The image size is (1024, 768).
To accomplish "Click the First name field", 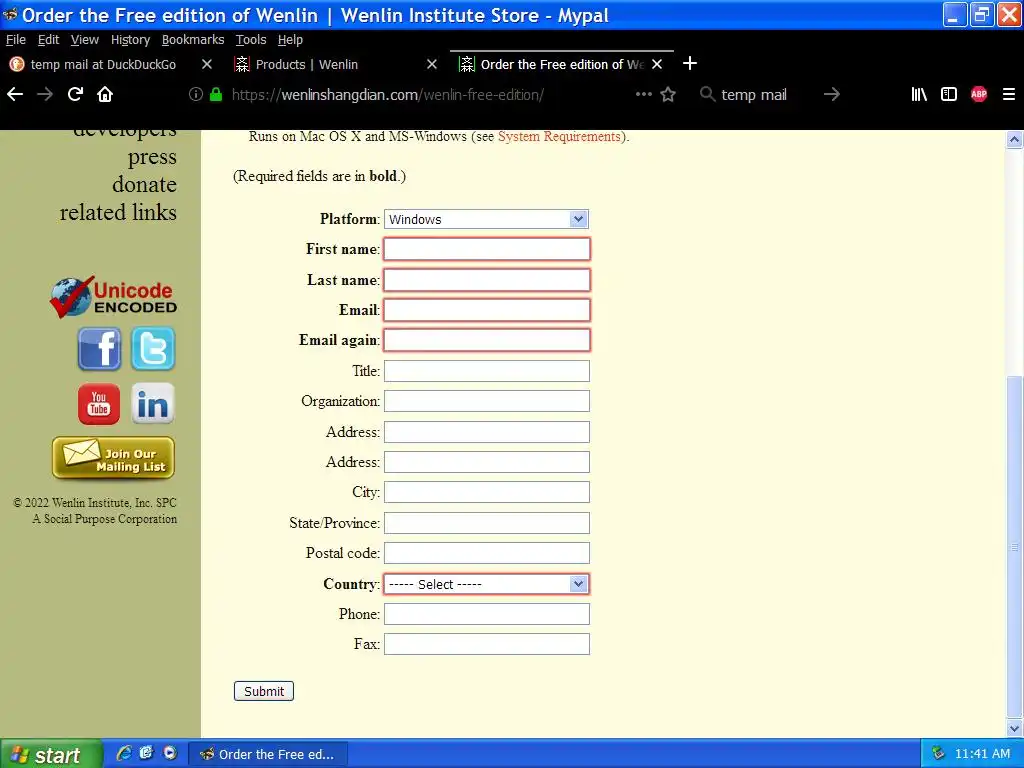I will (487, 249).
